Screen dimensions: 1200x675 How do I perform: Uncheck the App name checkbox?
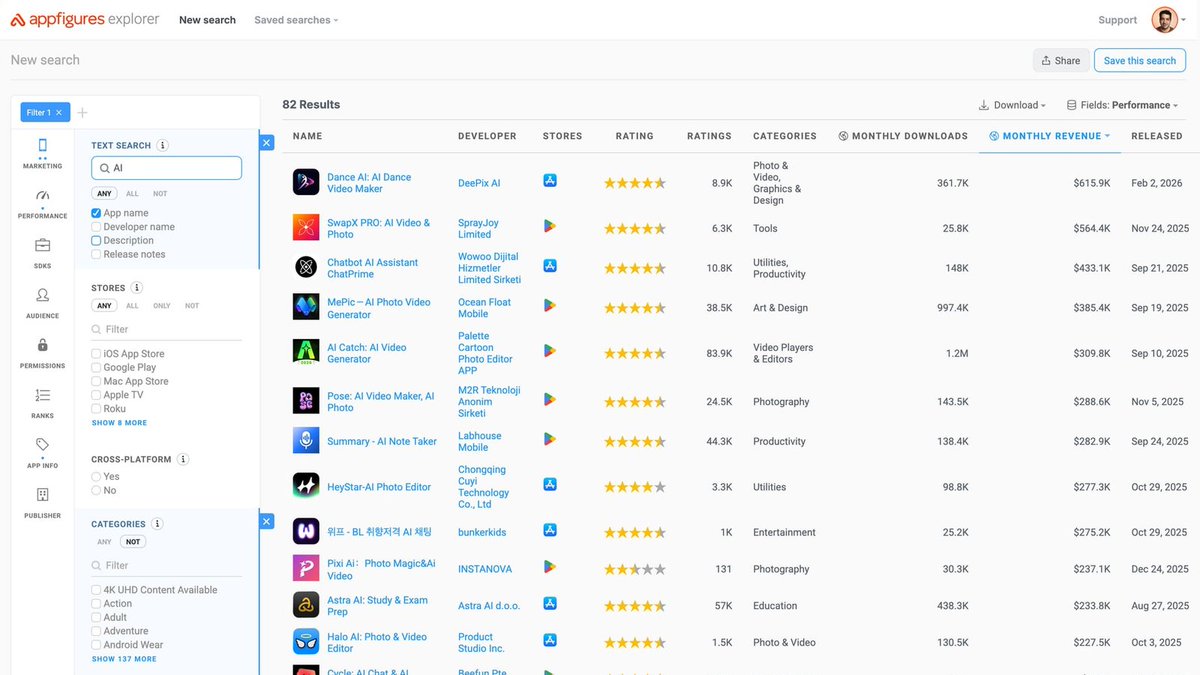(x=96, y=213)
